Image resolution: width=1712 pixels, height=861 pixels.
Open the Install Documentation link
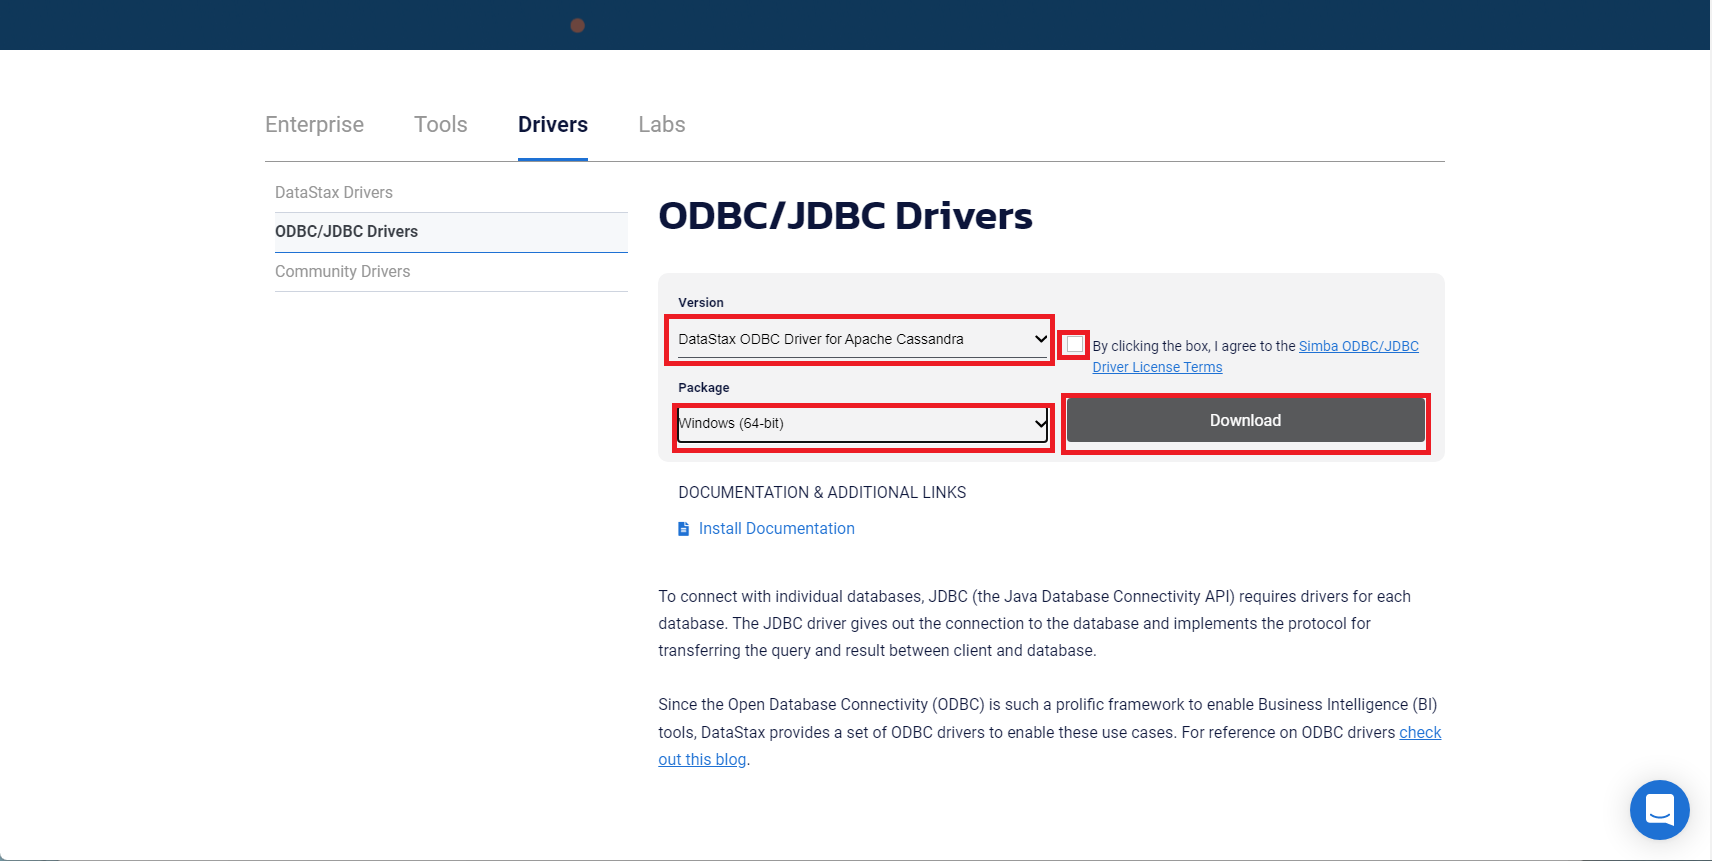(776, 529)
